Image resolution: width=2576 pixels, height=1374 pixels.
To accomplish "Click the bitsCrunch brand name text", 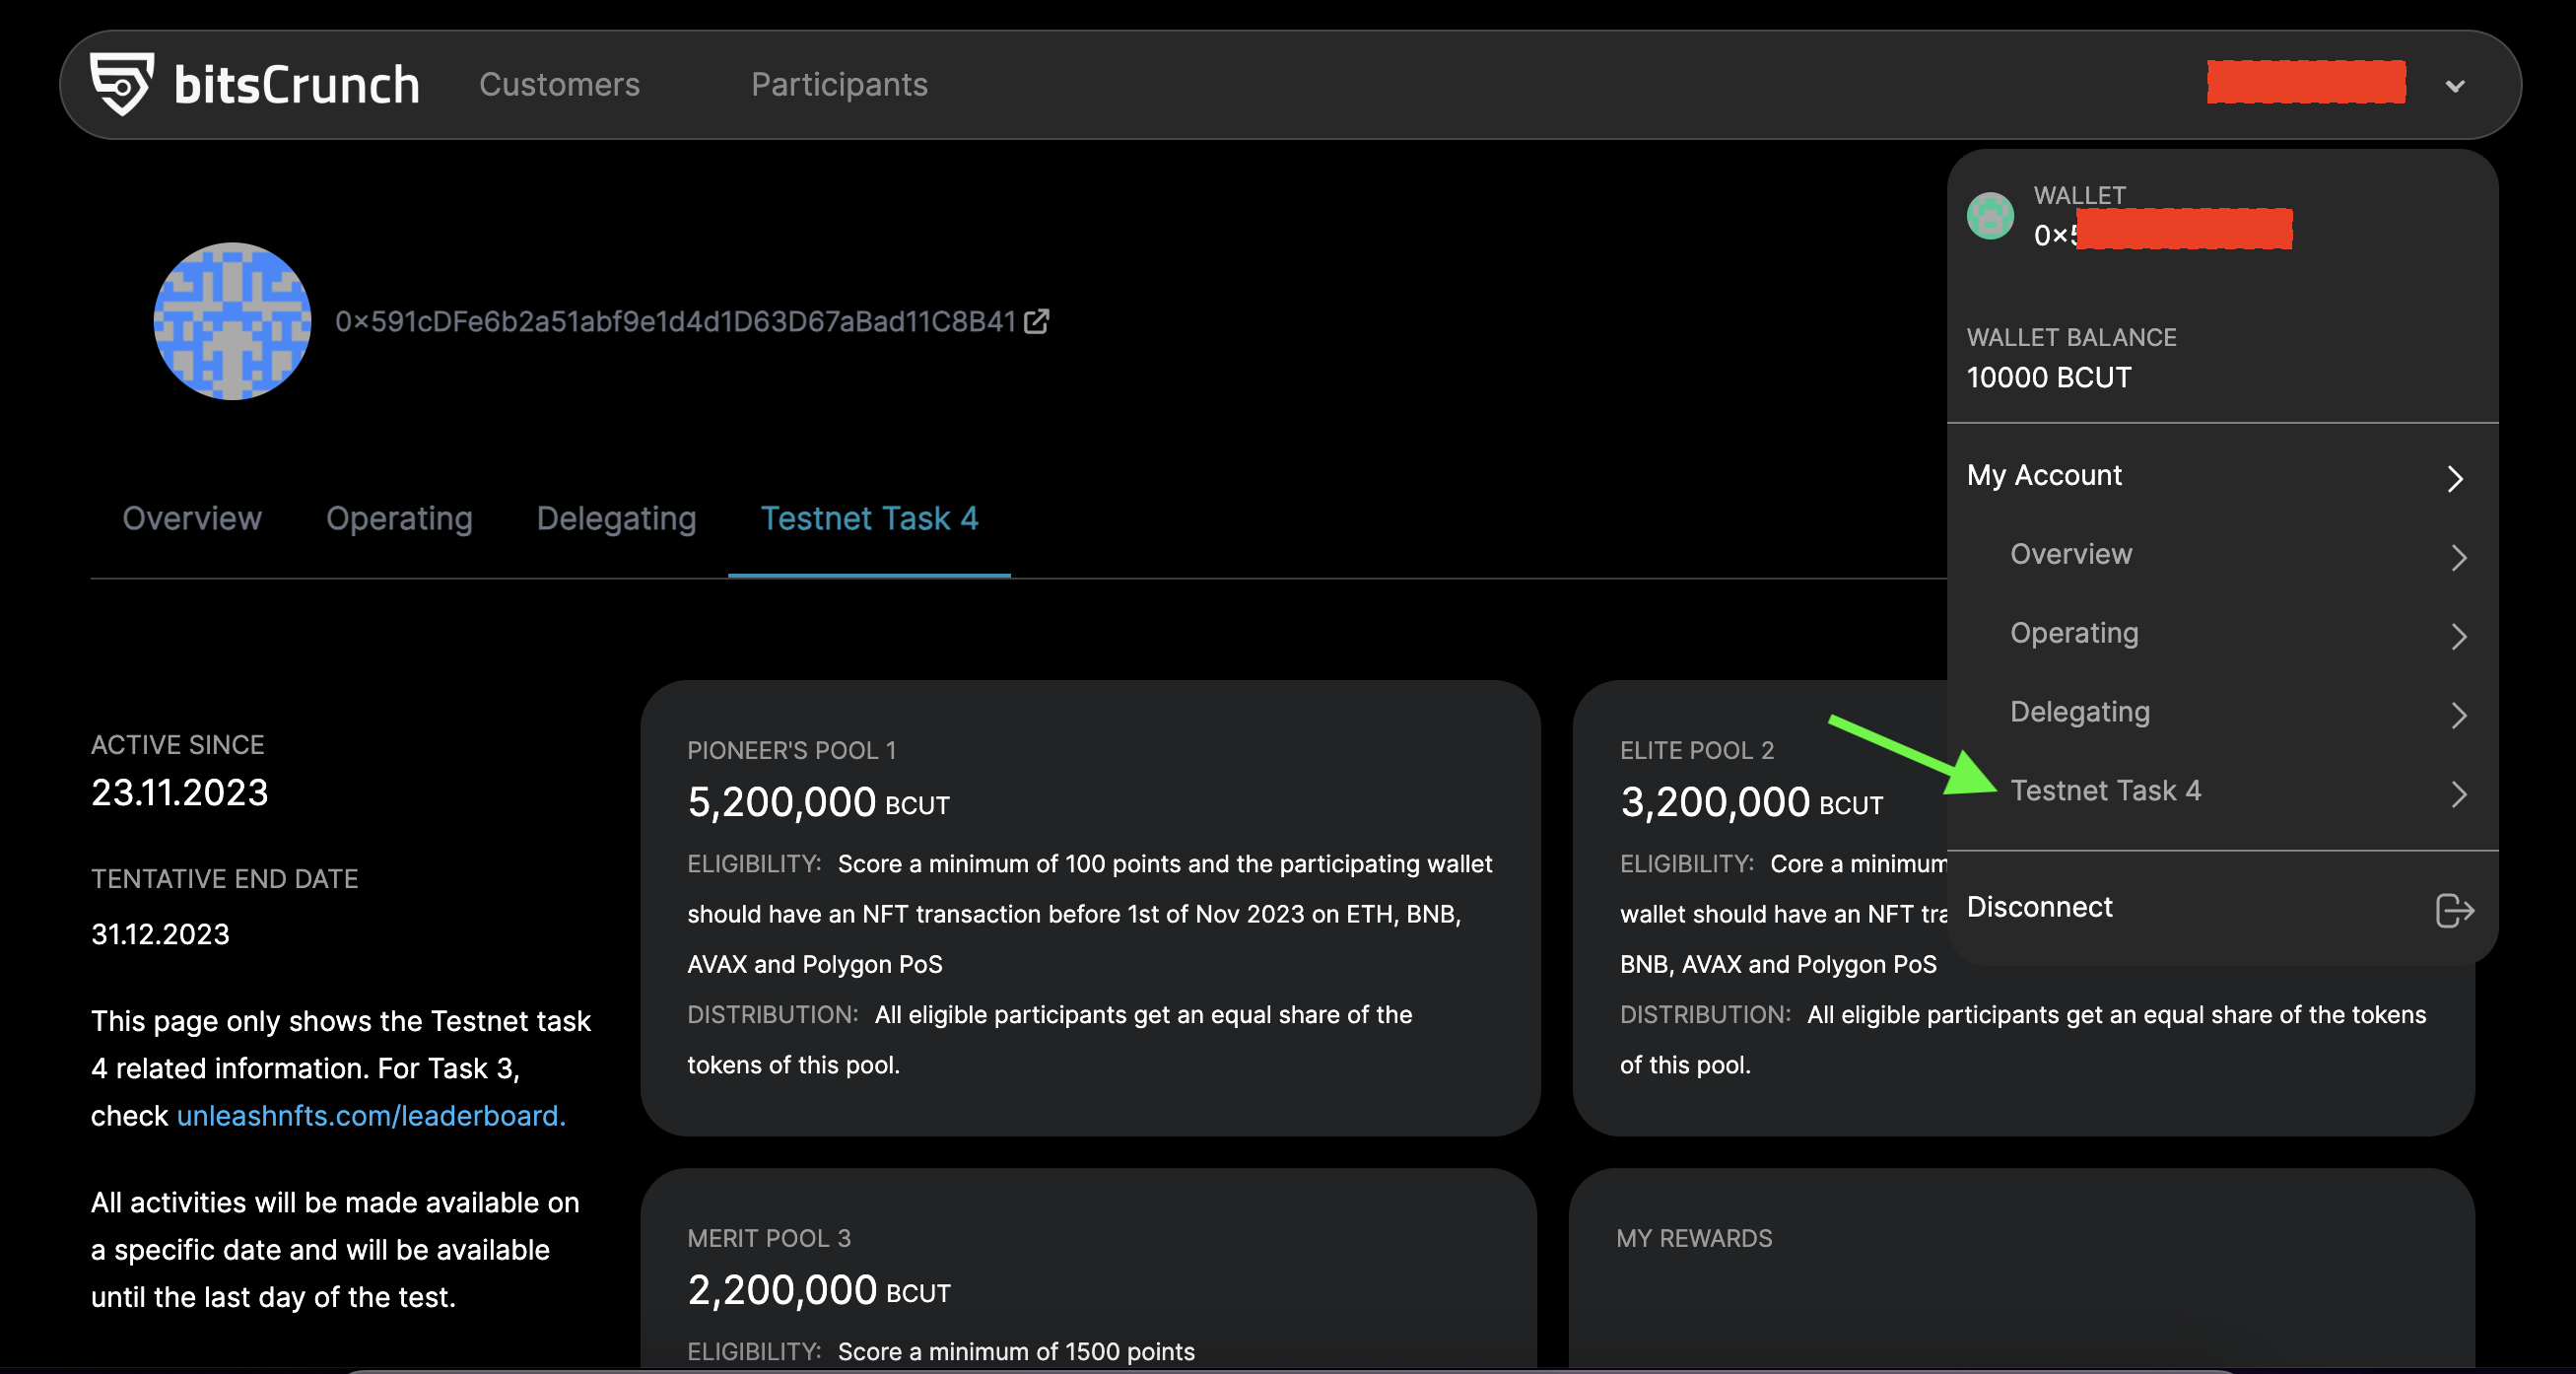I will click(x=296, y=84).
